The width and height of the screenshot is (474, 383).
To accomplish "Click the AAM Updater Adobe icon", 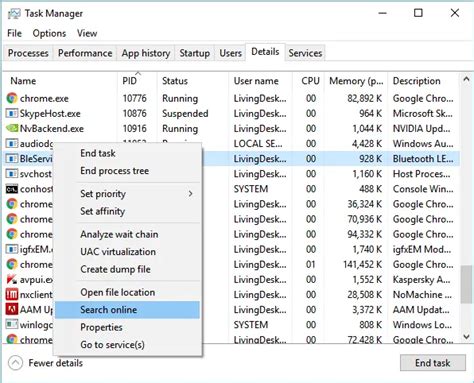I will [x=12, y=310].
